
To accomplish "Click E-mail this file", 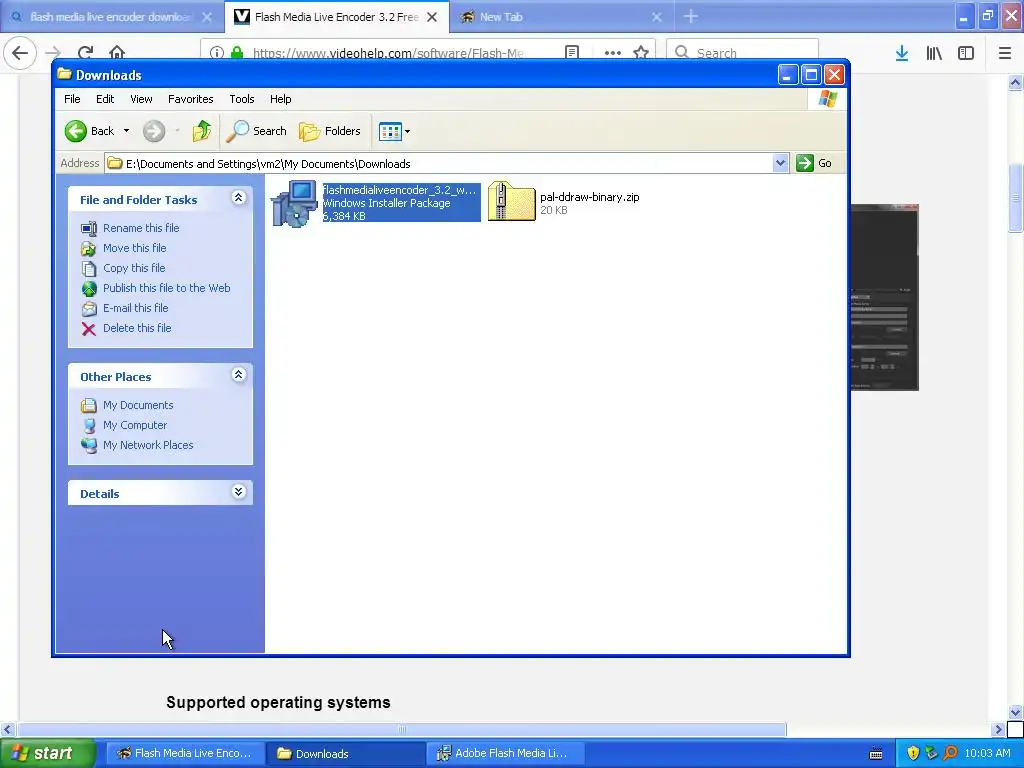I will [x=135, y=308].
